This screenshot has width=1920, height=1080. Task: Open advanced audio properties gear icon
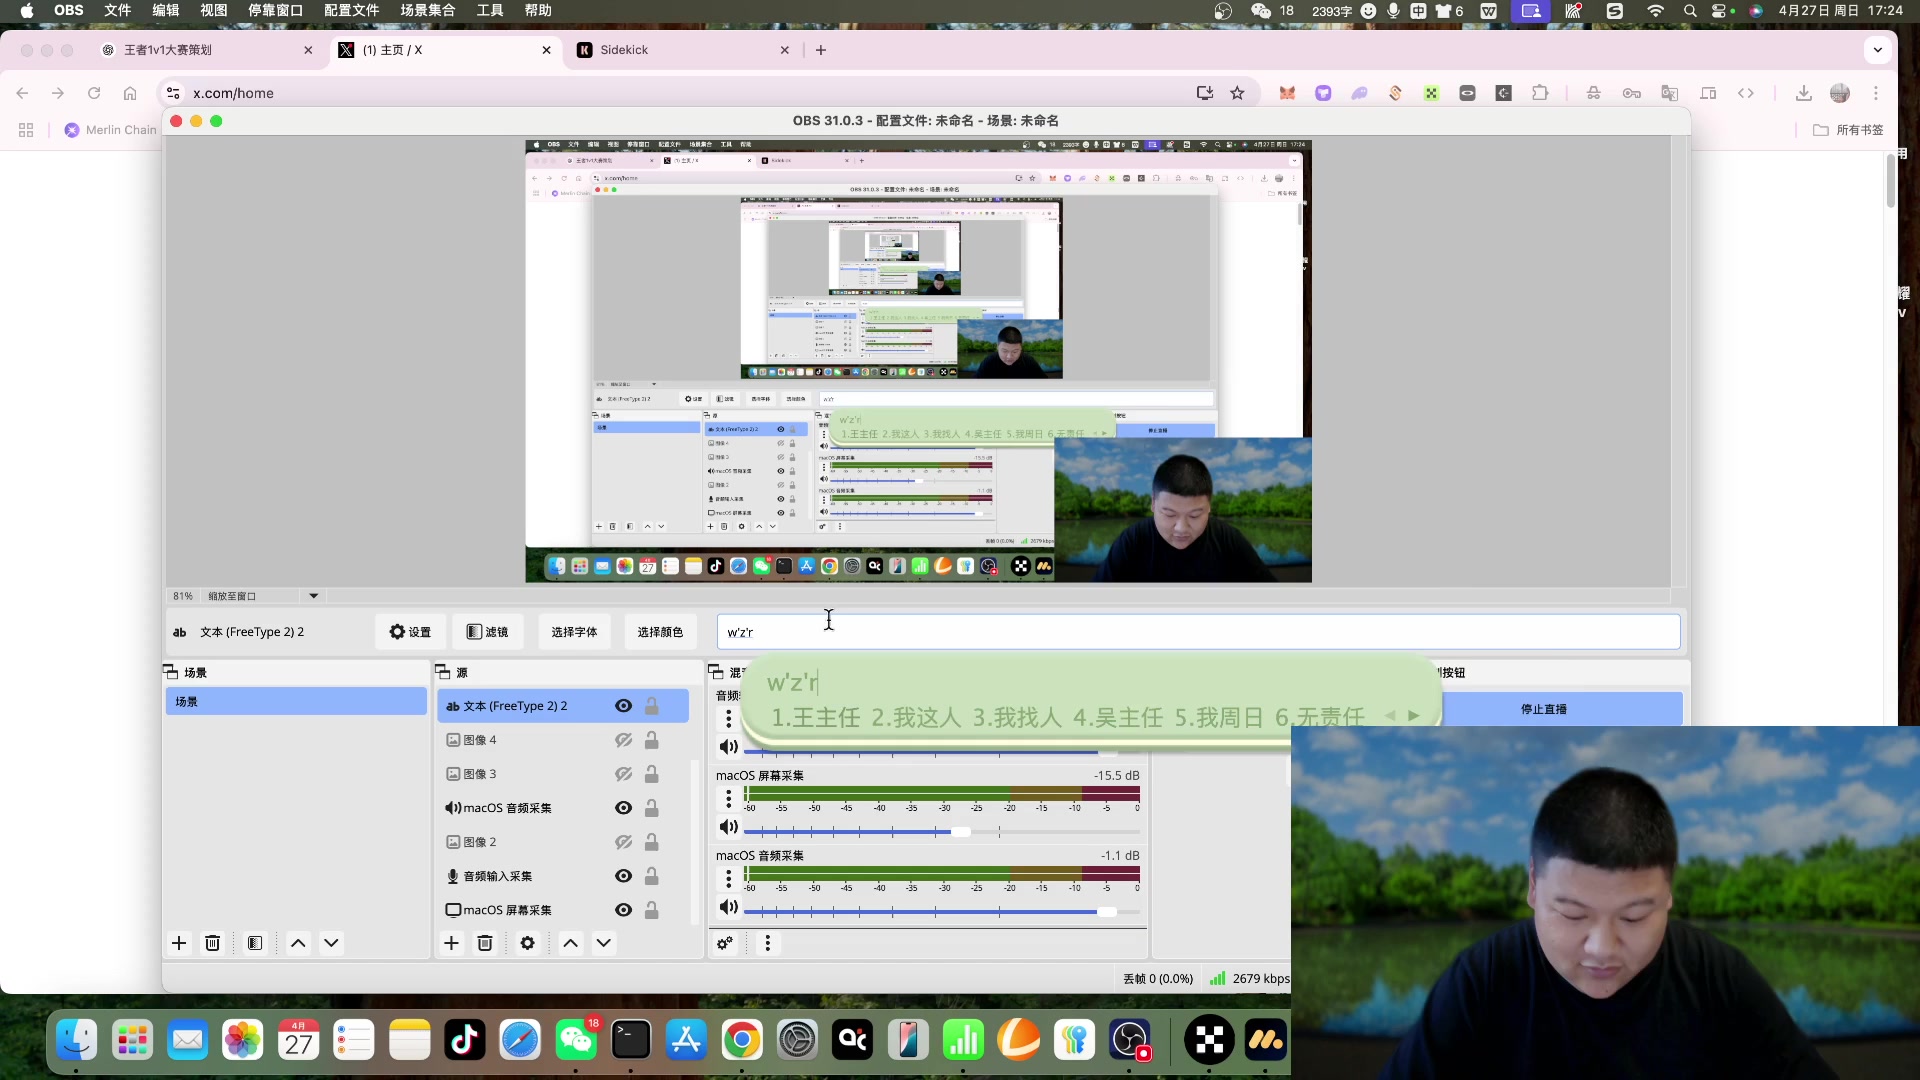(725, 943)
